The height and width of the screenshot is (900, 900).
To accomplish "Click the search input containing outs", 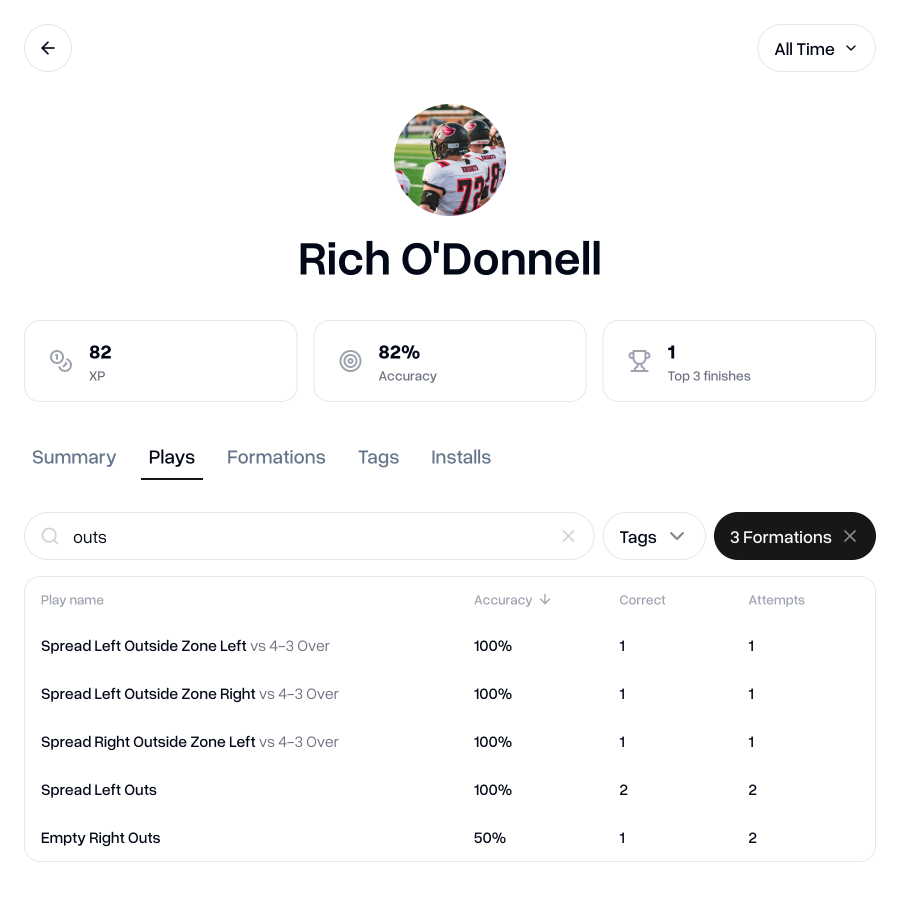I will 300,536.
